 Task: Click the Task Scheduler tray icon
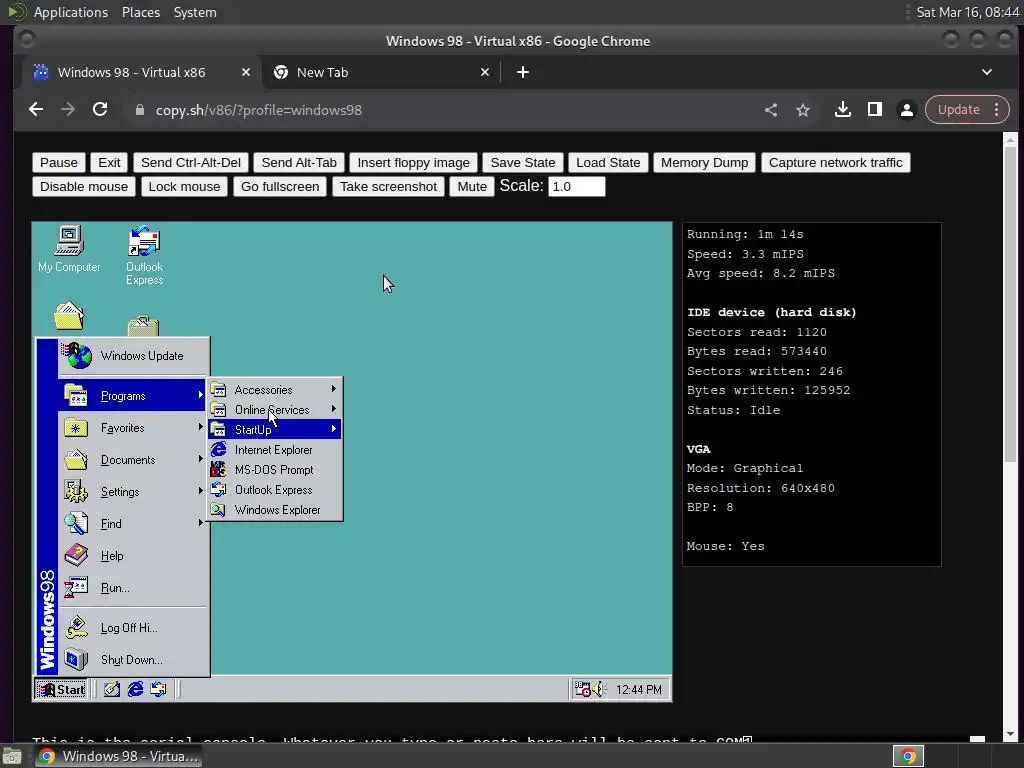(582, 689)
